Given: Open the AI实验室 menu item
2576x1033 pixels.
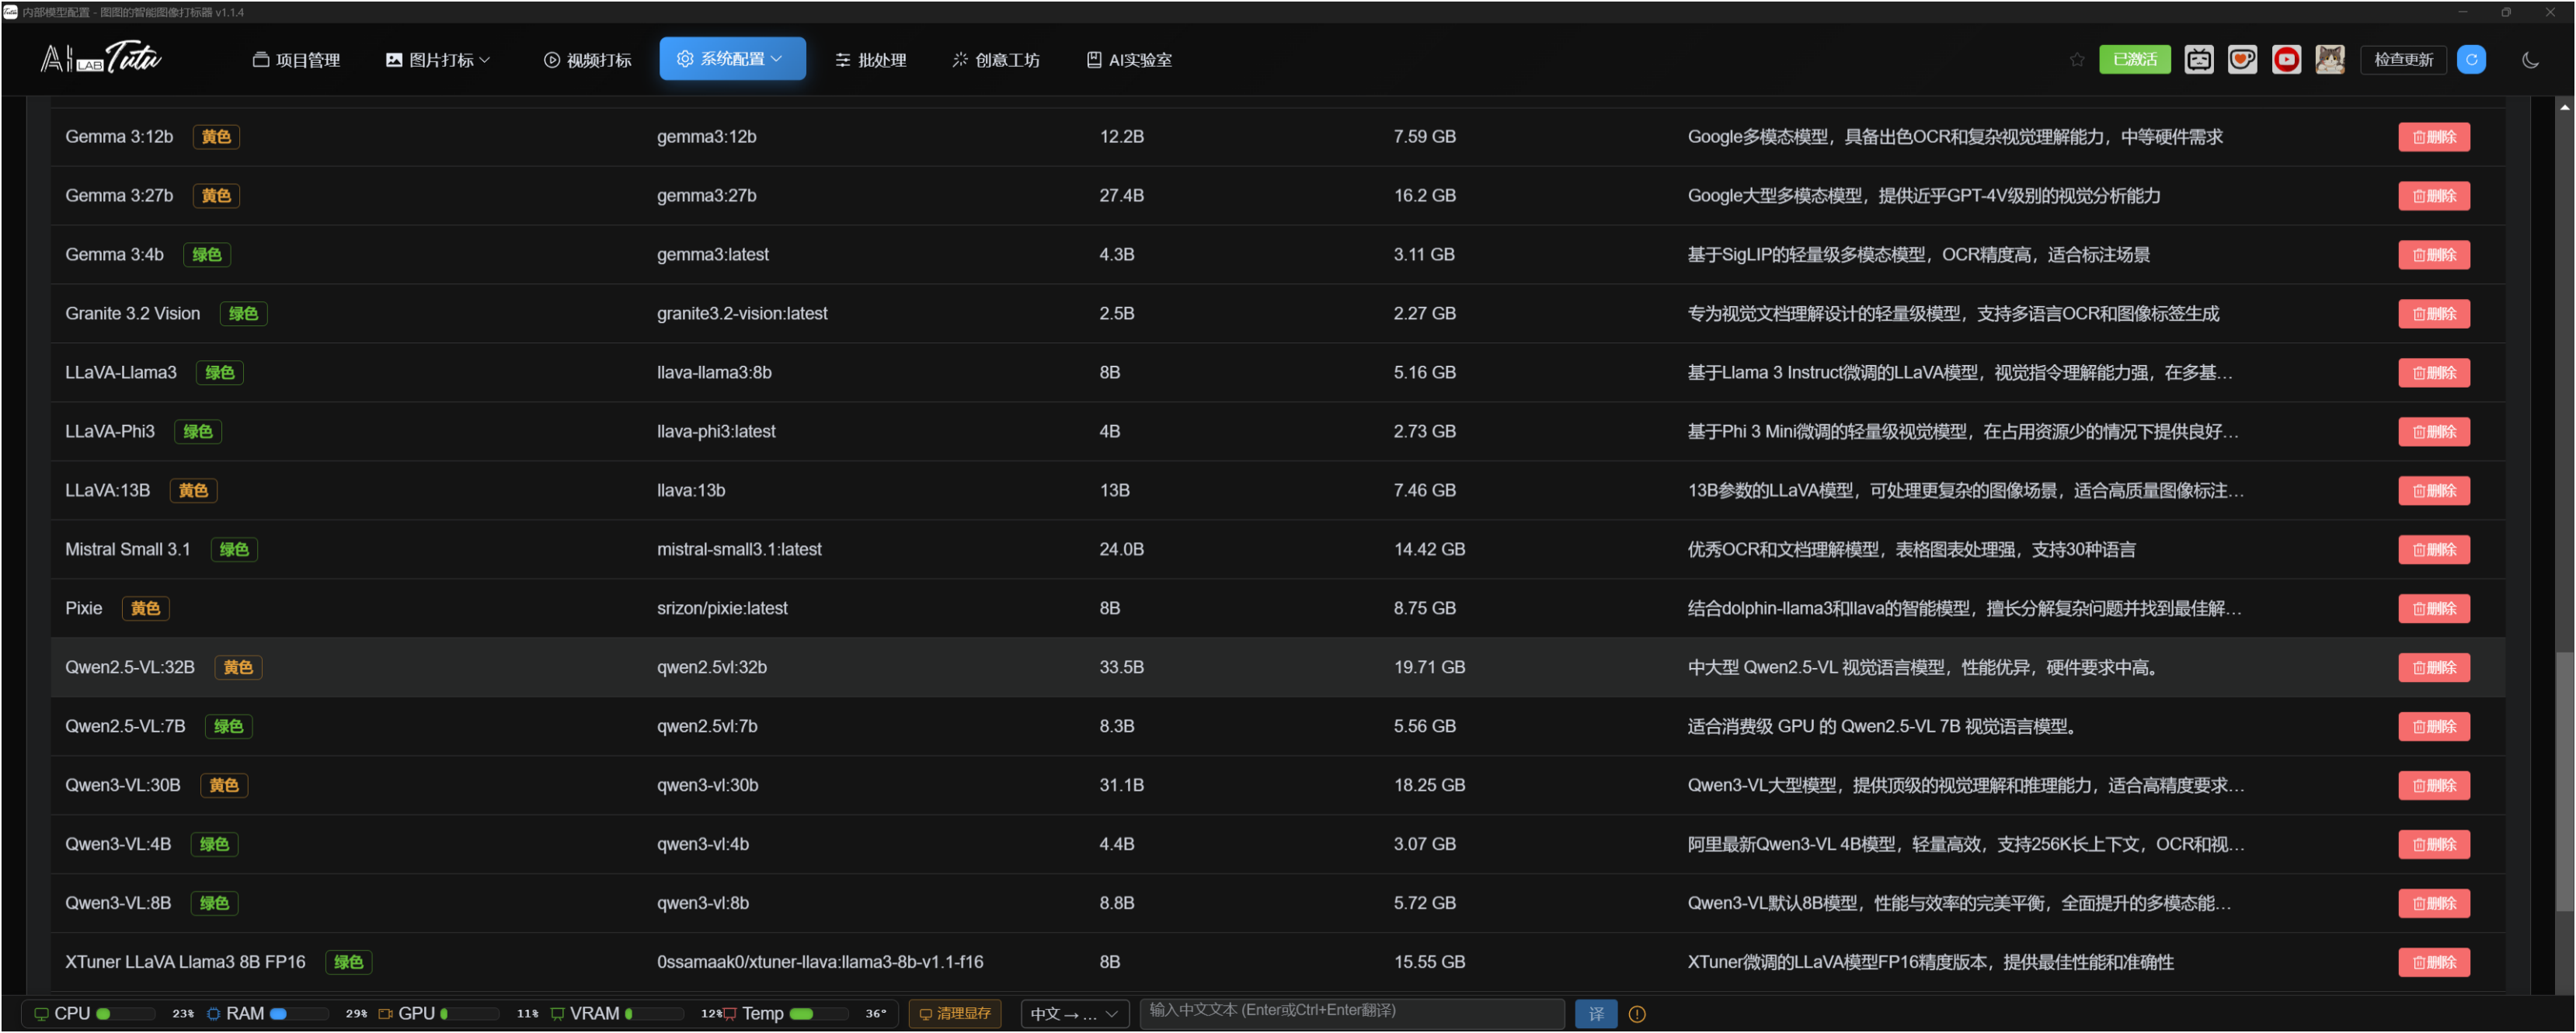Looking at the screenshot, I should (x=1129, y=60).
